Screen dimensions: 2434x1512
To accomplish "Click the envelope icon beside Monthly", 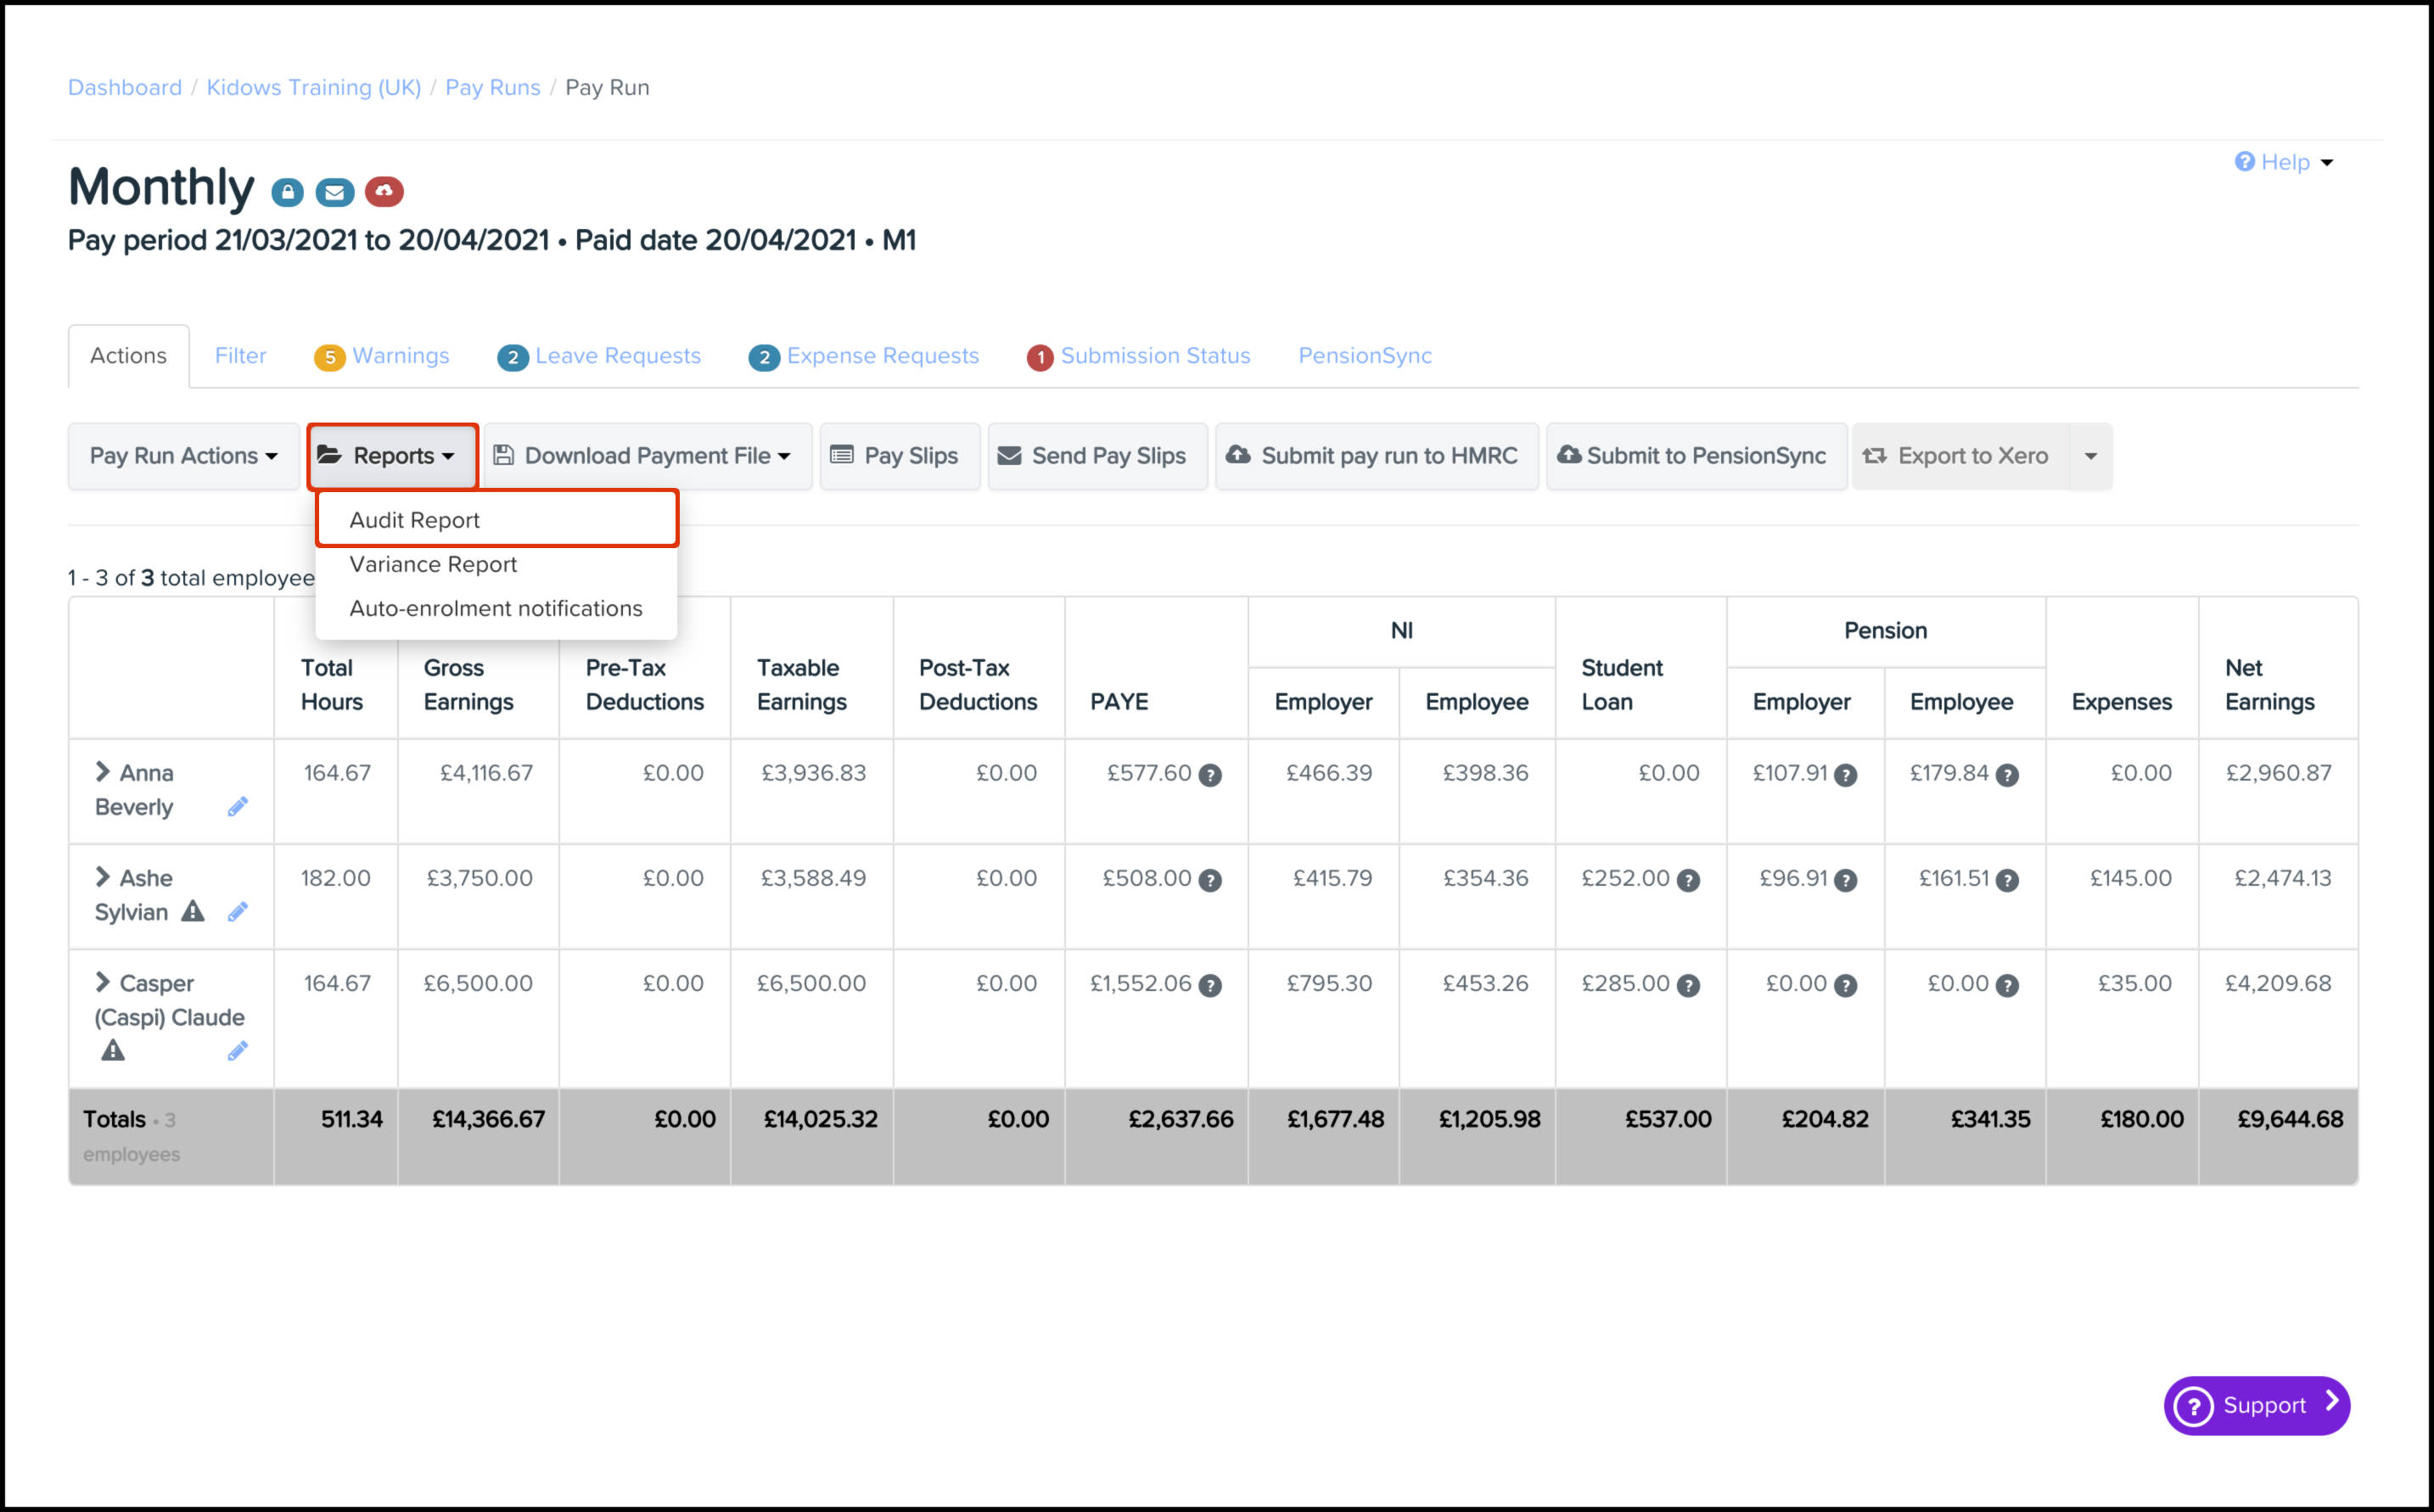I will 335,192.
